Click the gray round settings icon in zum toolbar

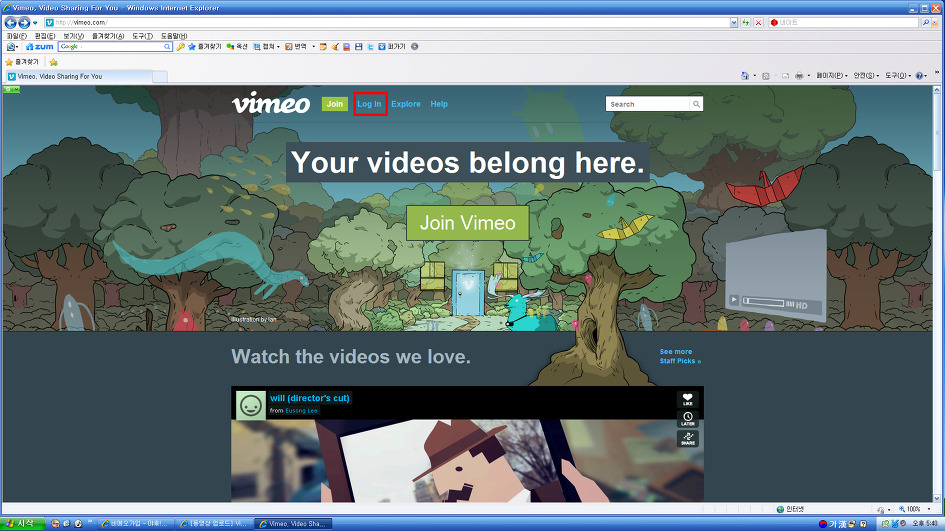click(415, 46)
